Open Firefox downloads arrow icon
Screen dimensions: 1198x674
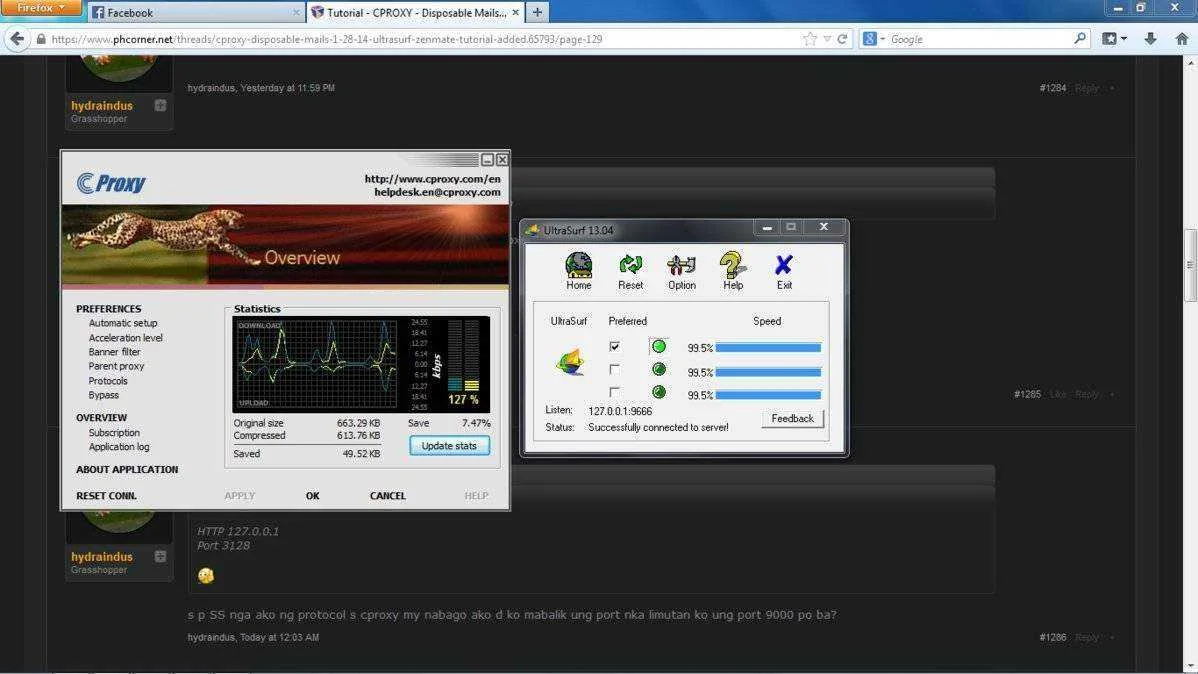1150,39
